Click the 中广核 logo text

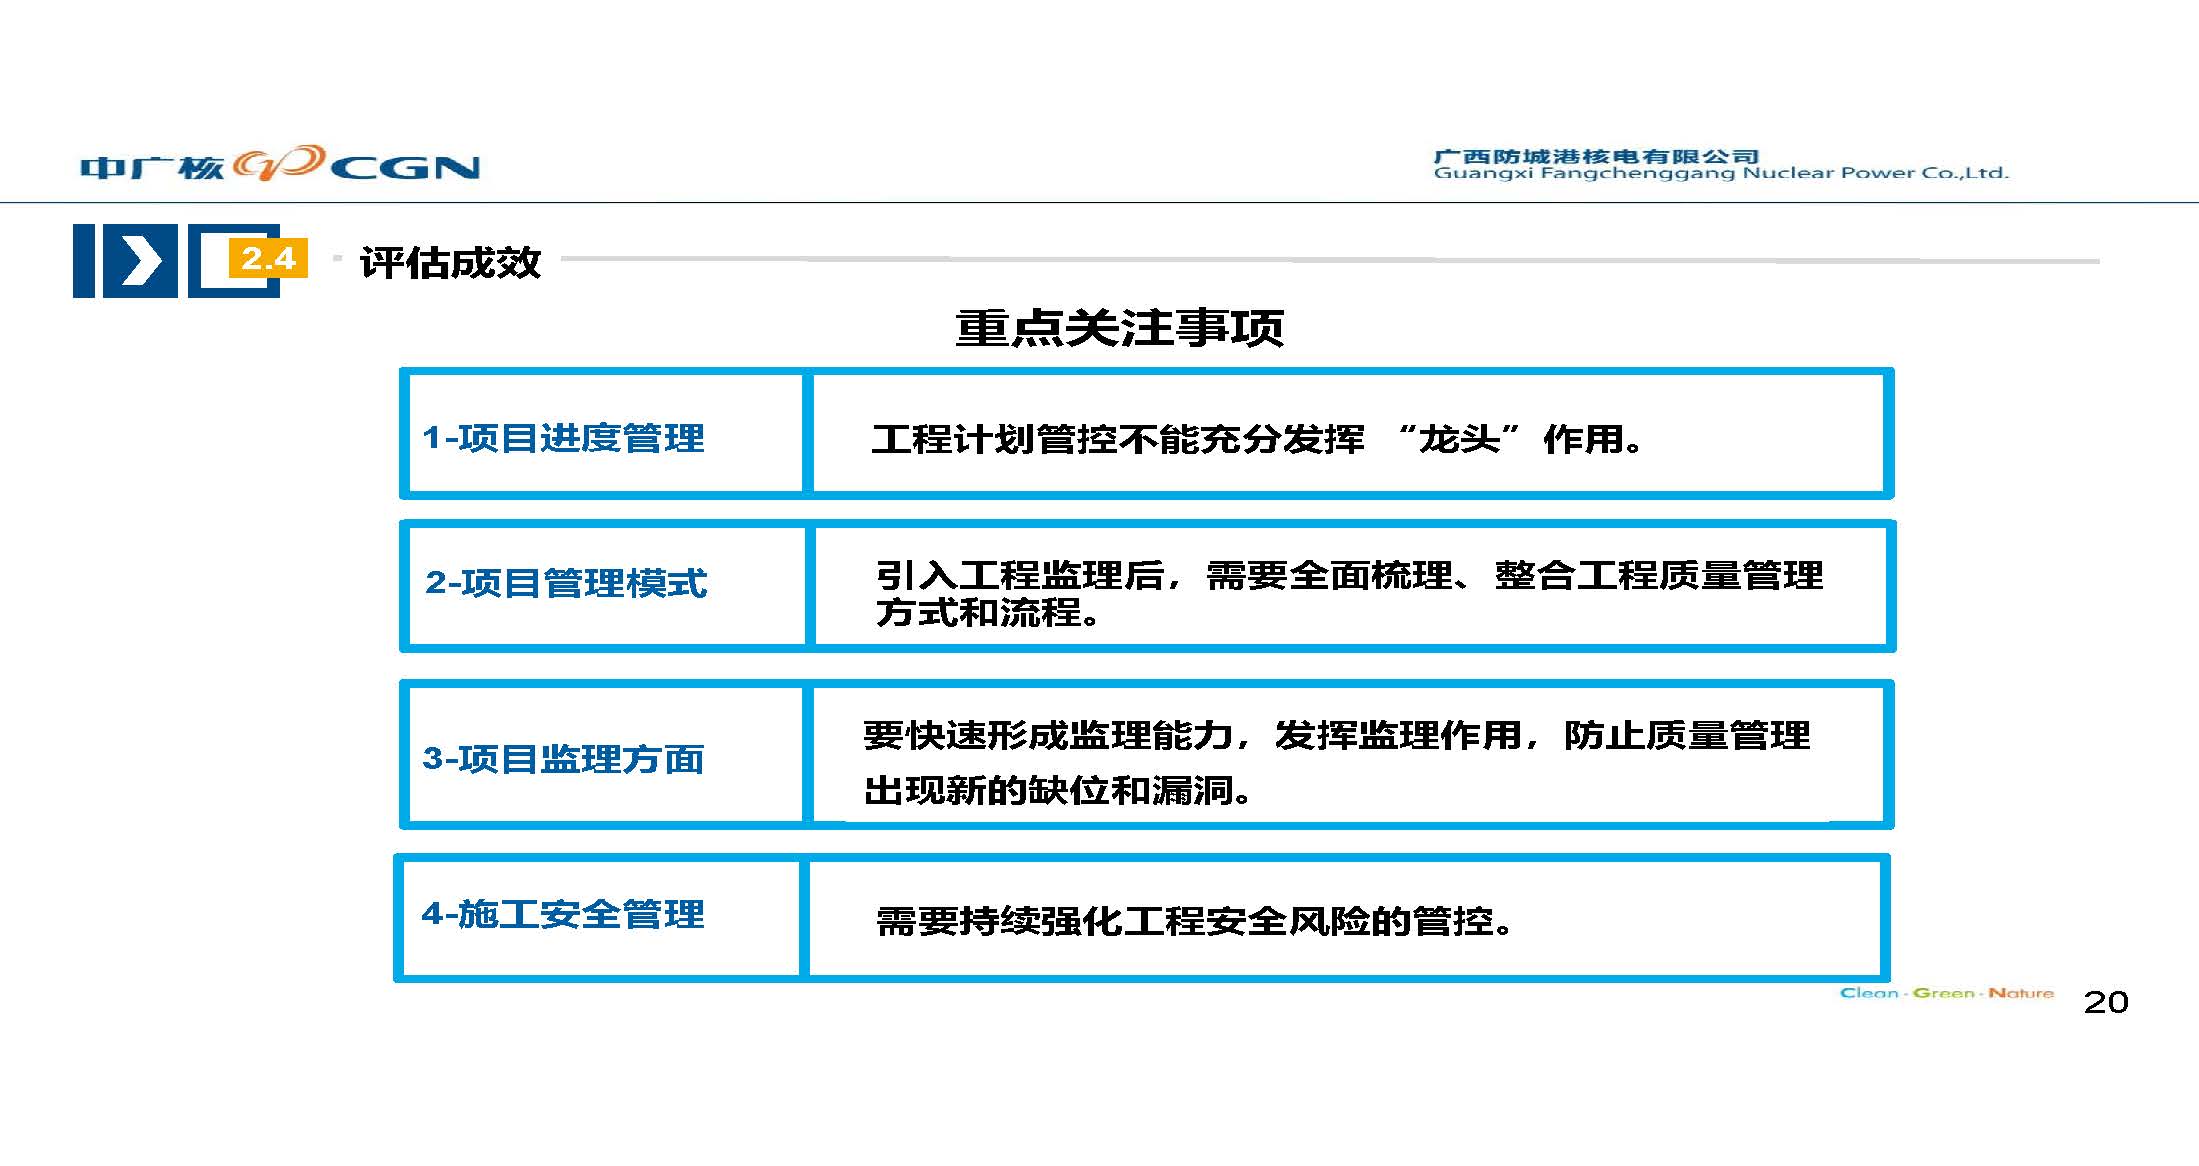click(x=151, y=167)
